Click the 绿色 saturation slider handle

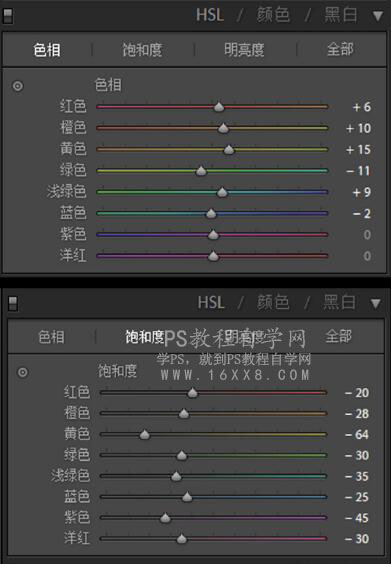(182, 455)
